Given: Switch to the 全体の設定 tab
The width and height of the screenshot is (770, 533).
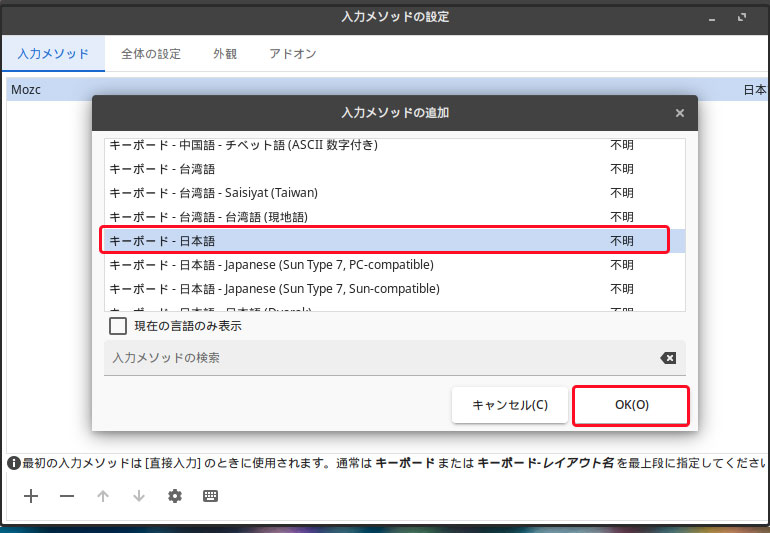Looking at the screenshot, I should pyautogui.click(x=151, y=54).
